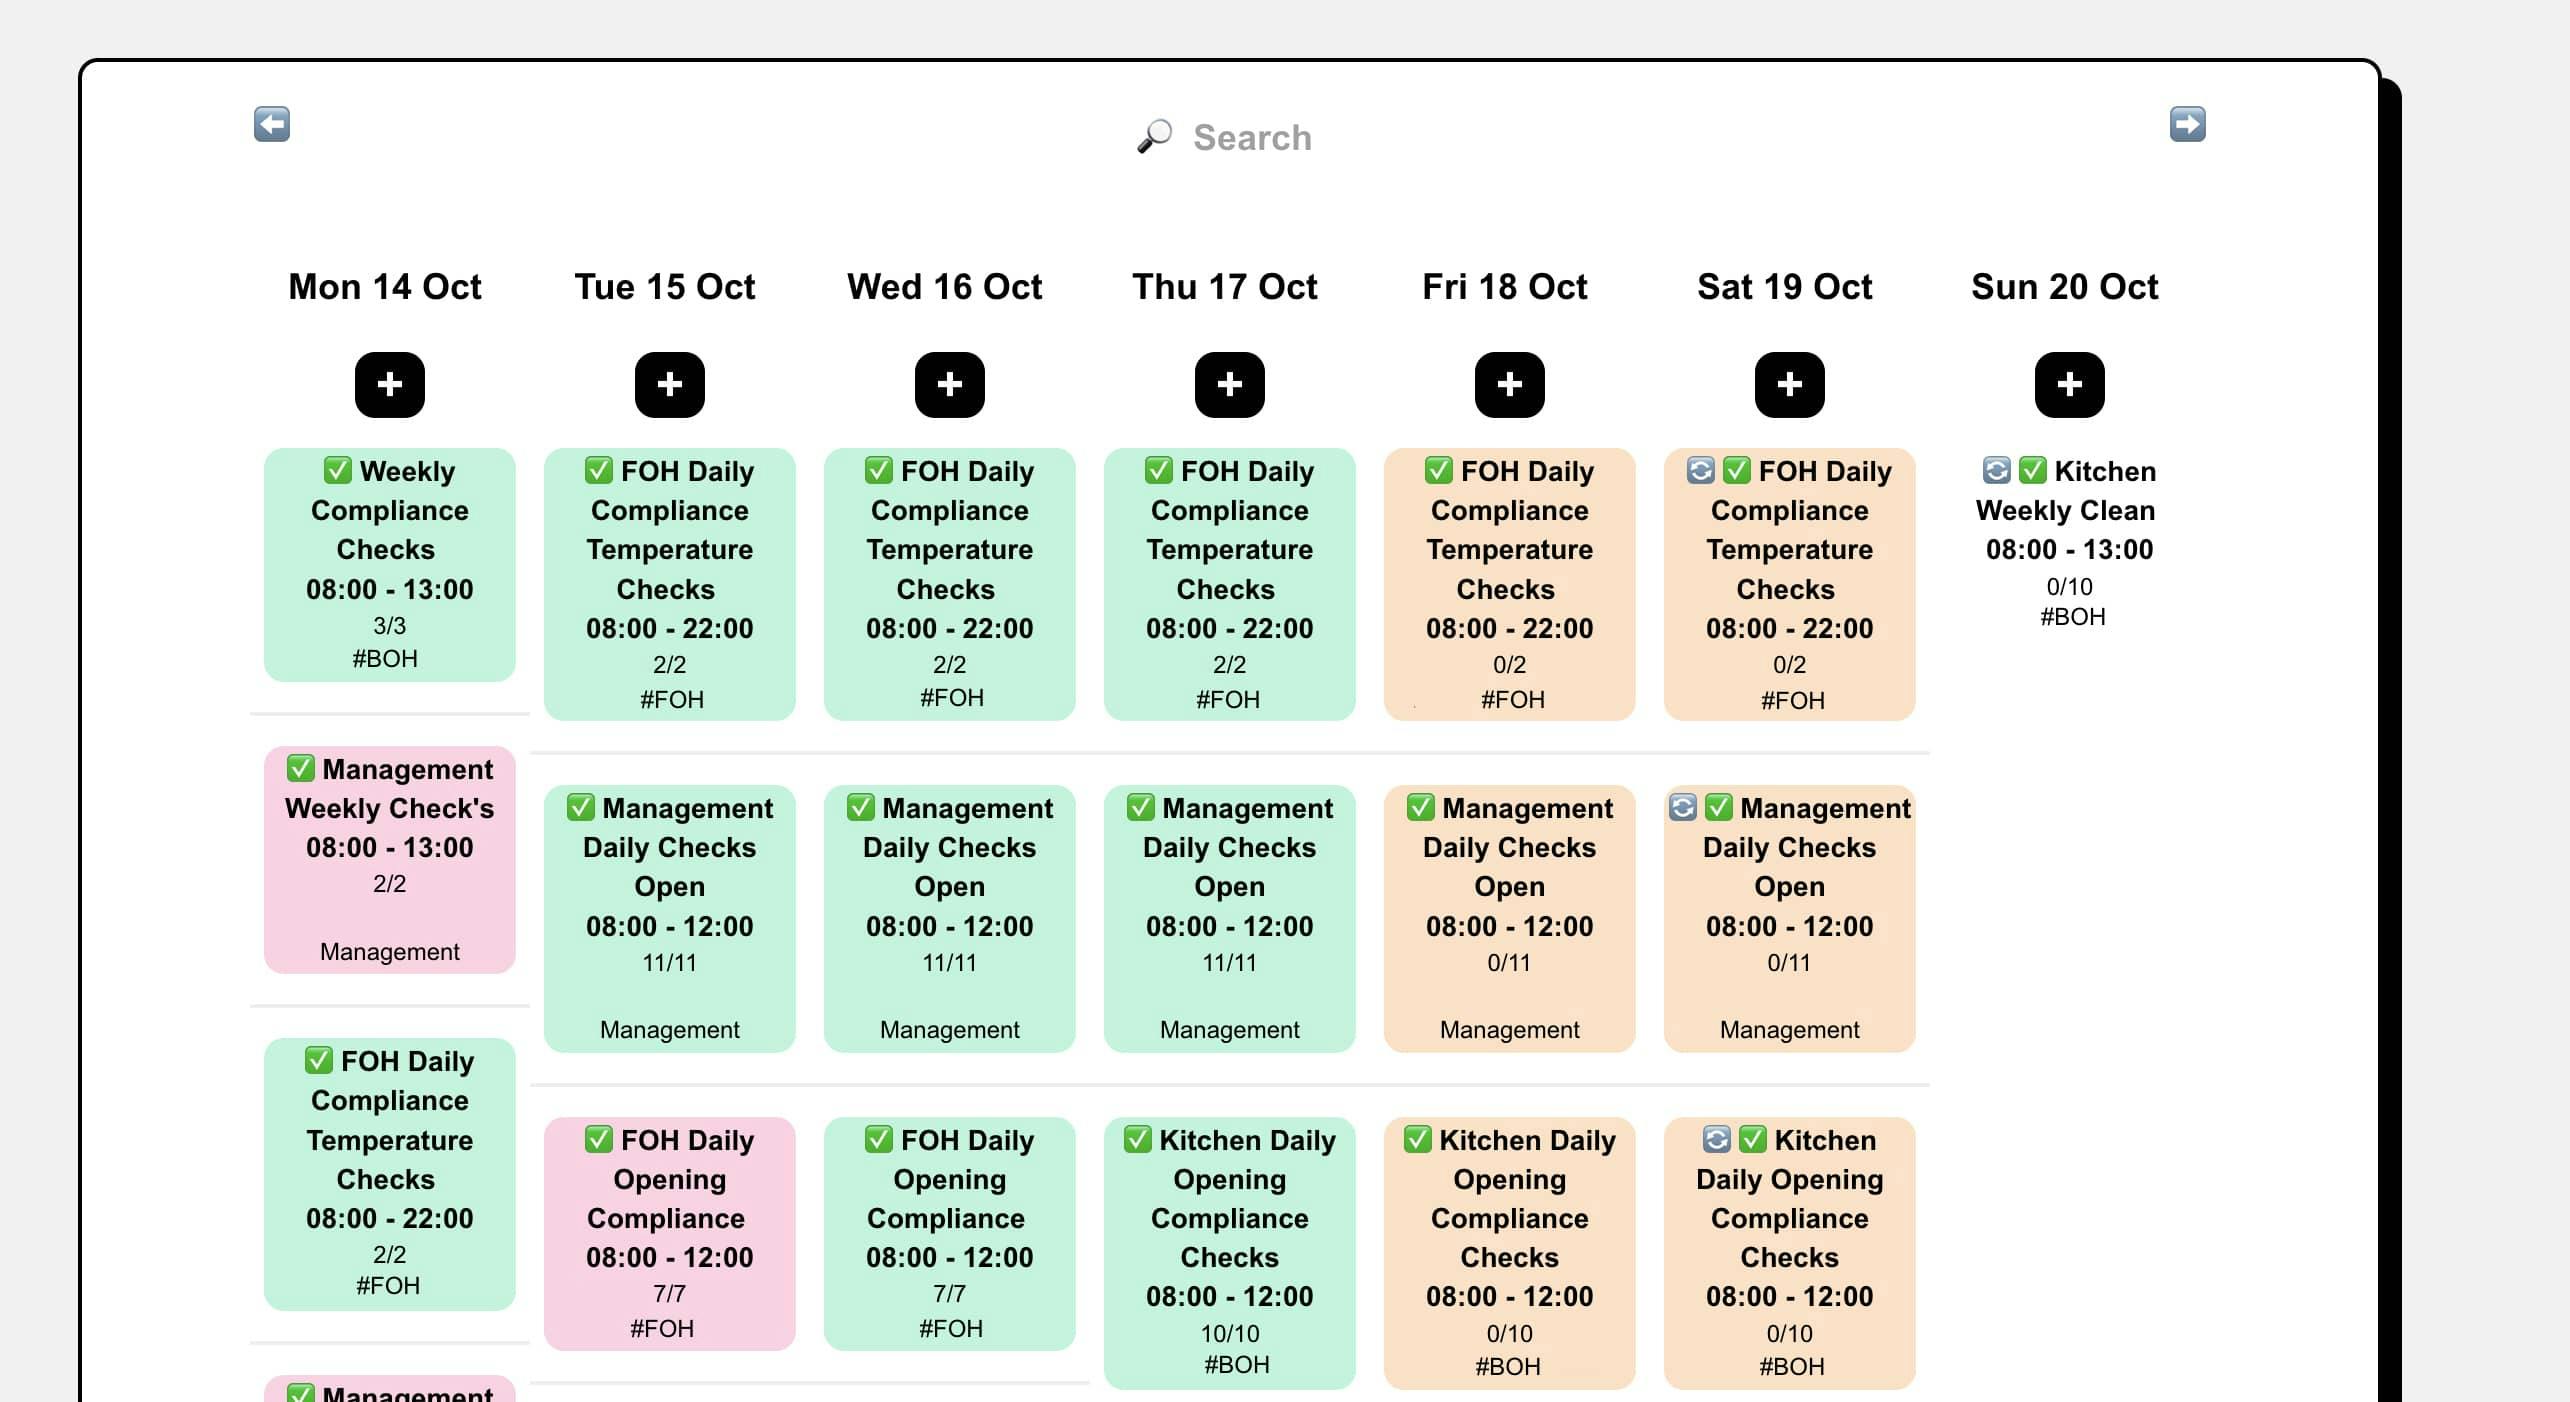Toggle checkmark on Weekly Compliance Checks card

(338, 470)
